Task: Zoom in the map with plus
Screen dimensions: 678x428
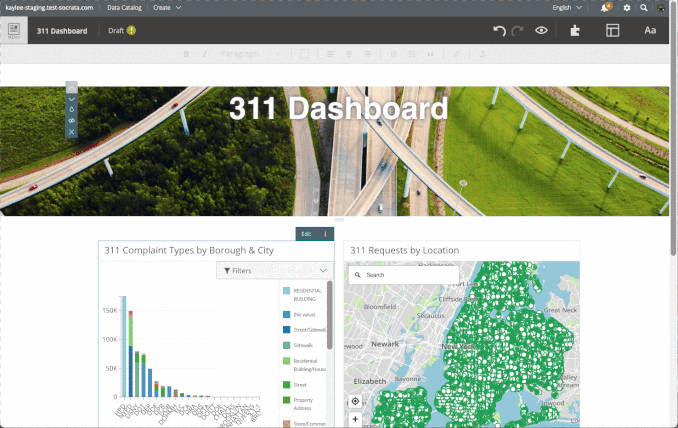Action: (x=355, y=419)
